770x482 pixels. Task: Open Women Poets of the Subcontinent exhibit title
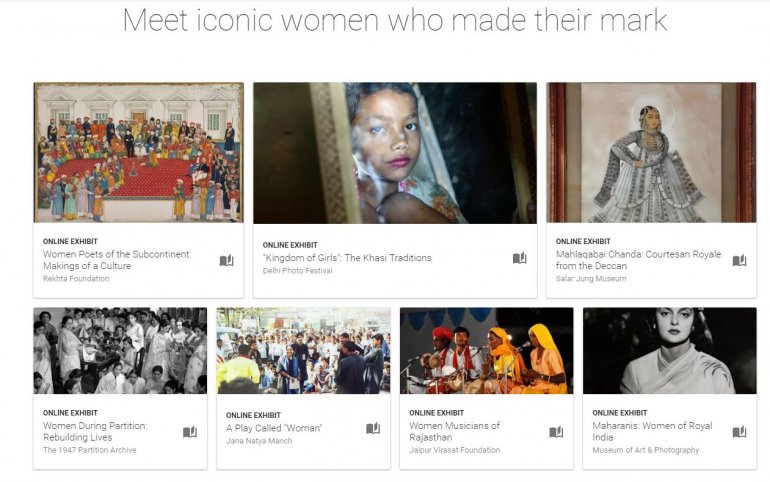tap(116, 260)
